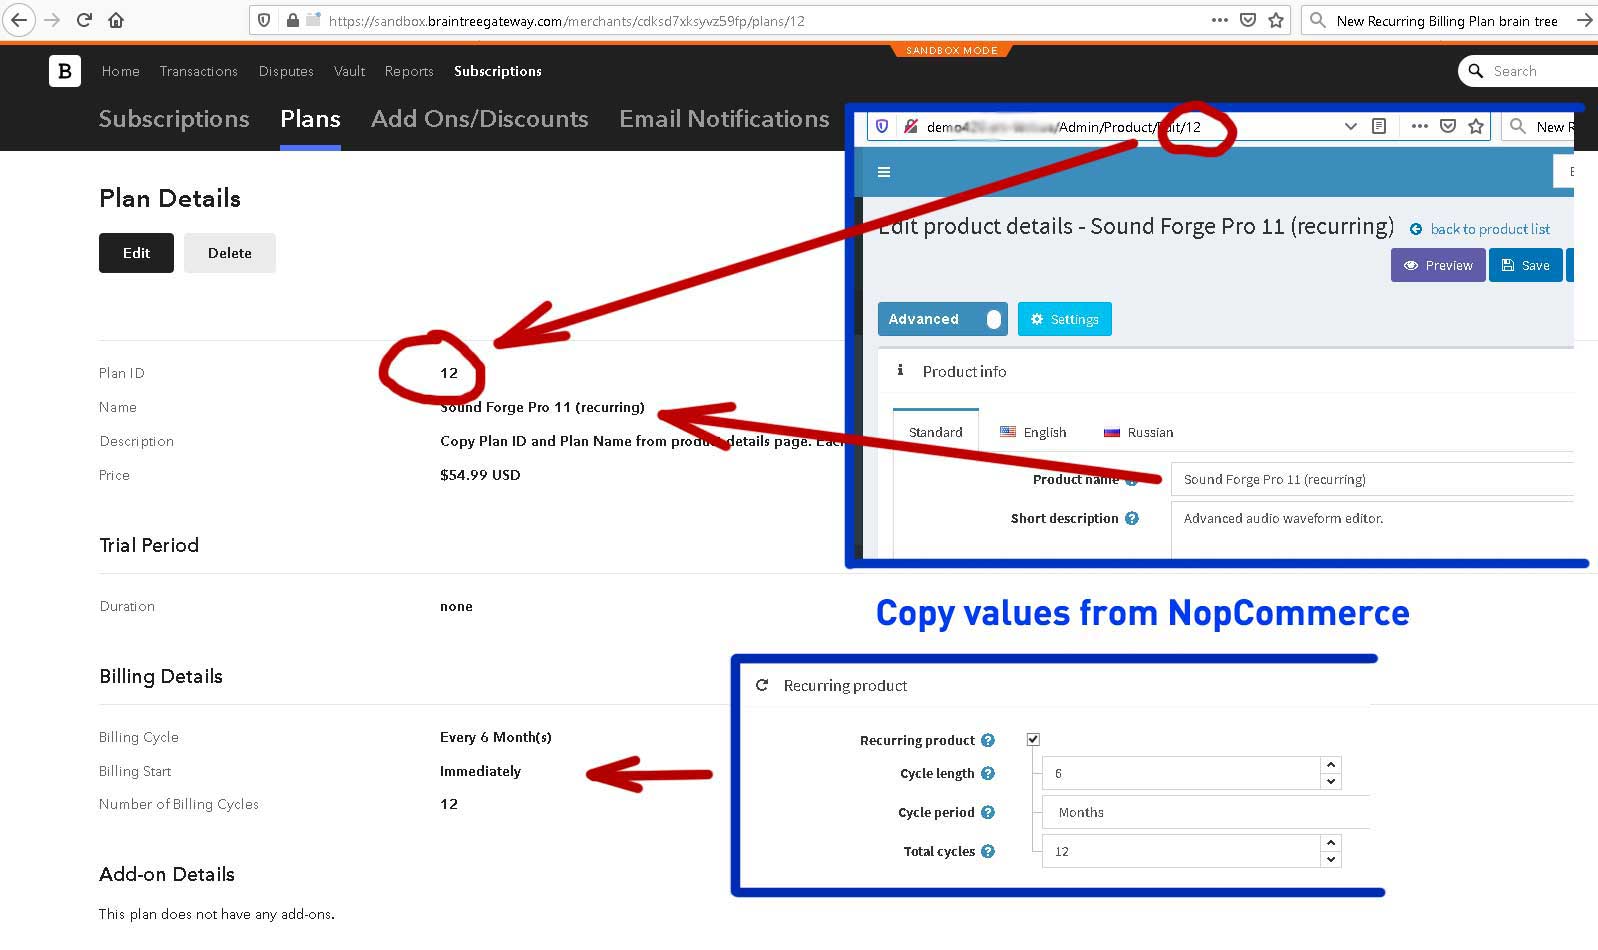
Task: Uncheck the Recurring product checkbox
Action: click(x=1033, y=739)
